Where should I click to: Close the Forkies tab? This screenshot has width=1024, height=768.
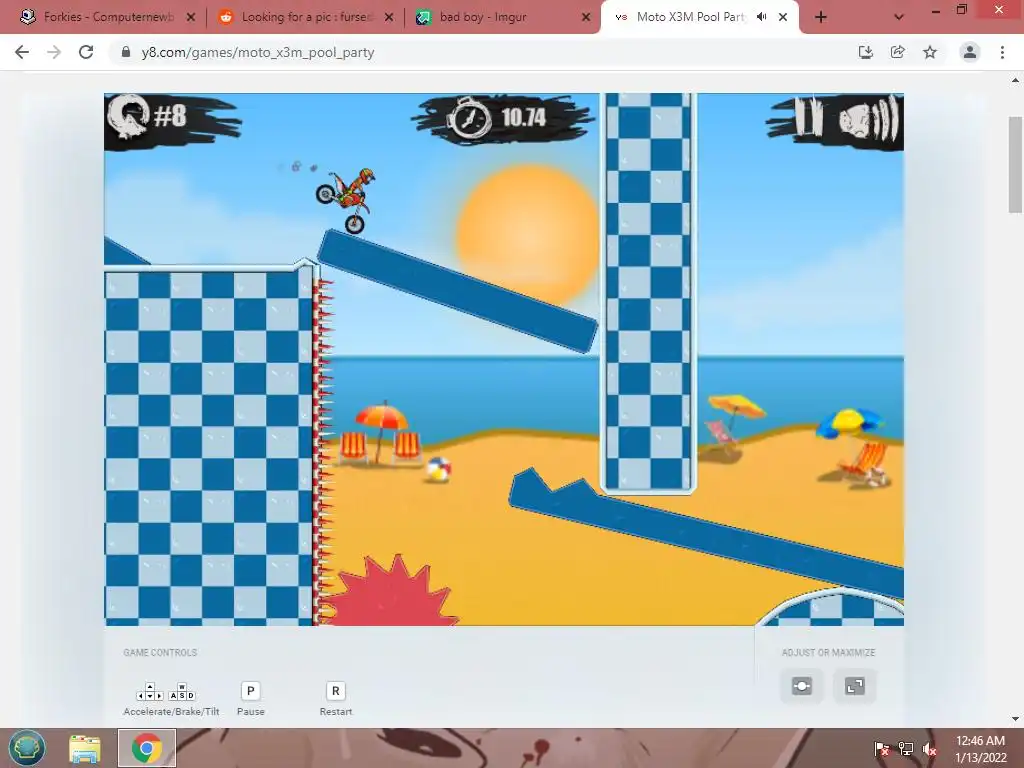[x=191, y=17]
